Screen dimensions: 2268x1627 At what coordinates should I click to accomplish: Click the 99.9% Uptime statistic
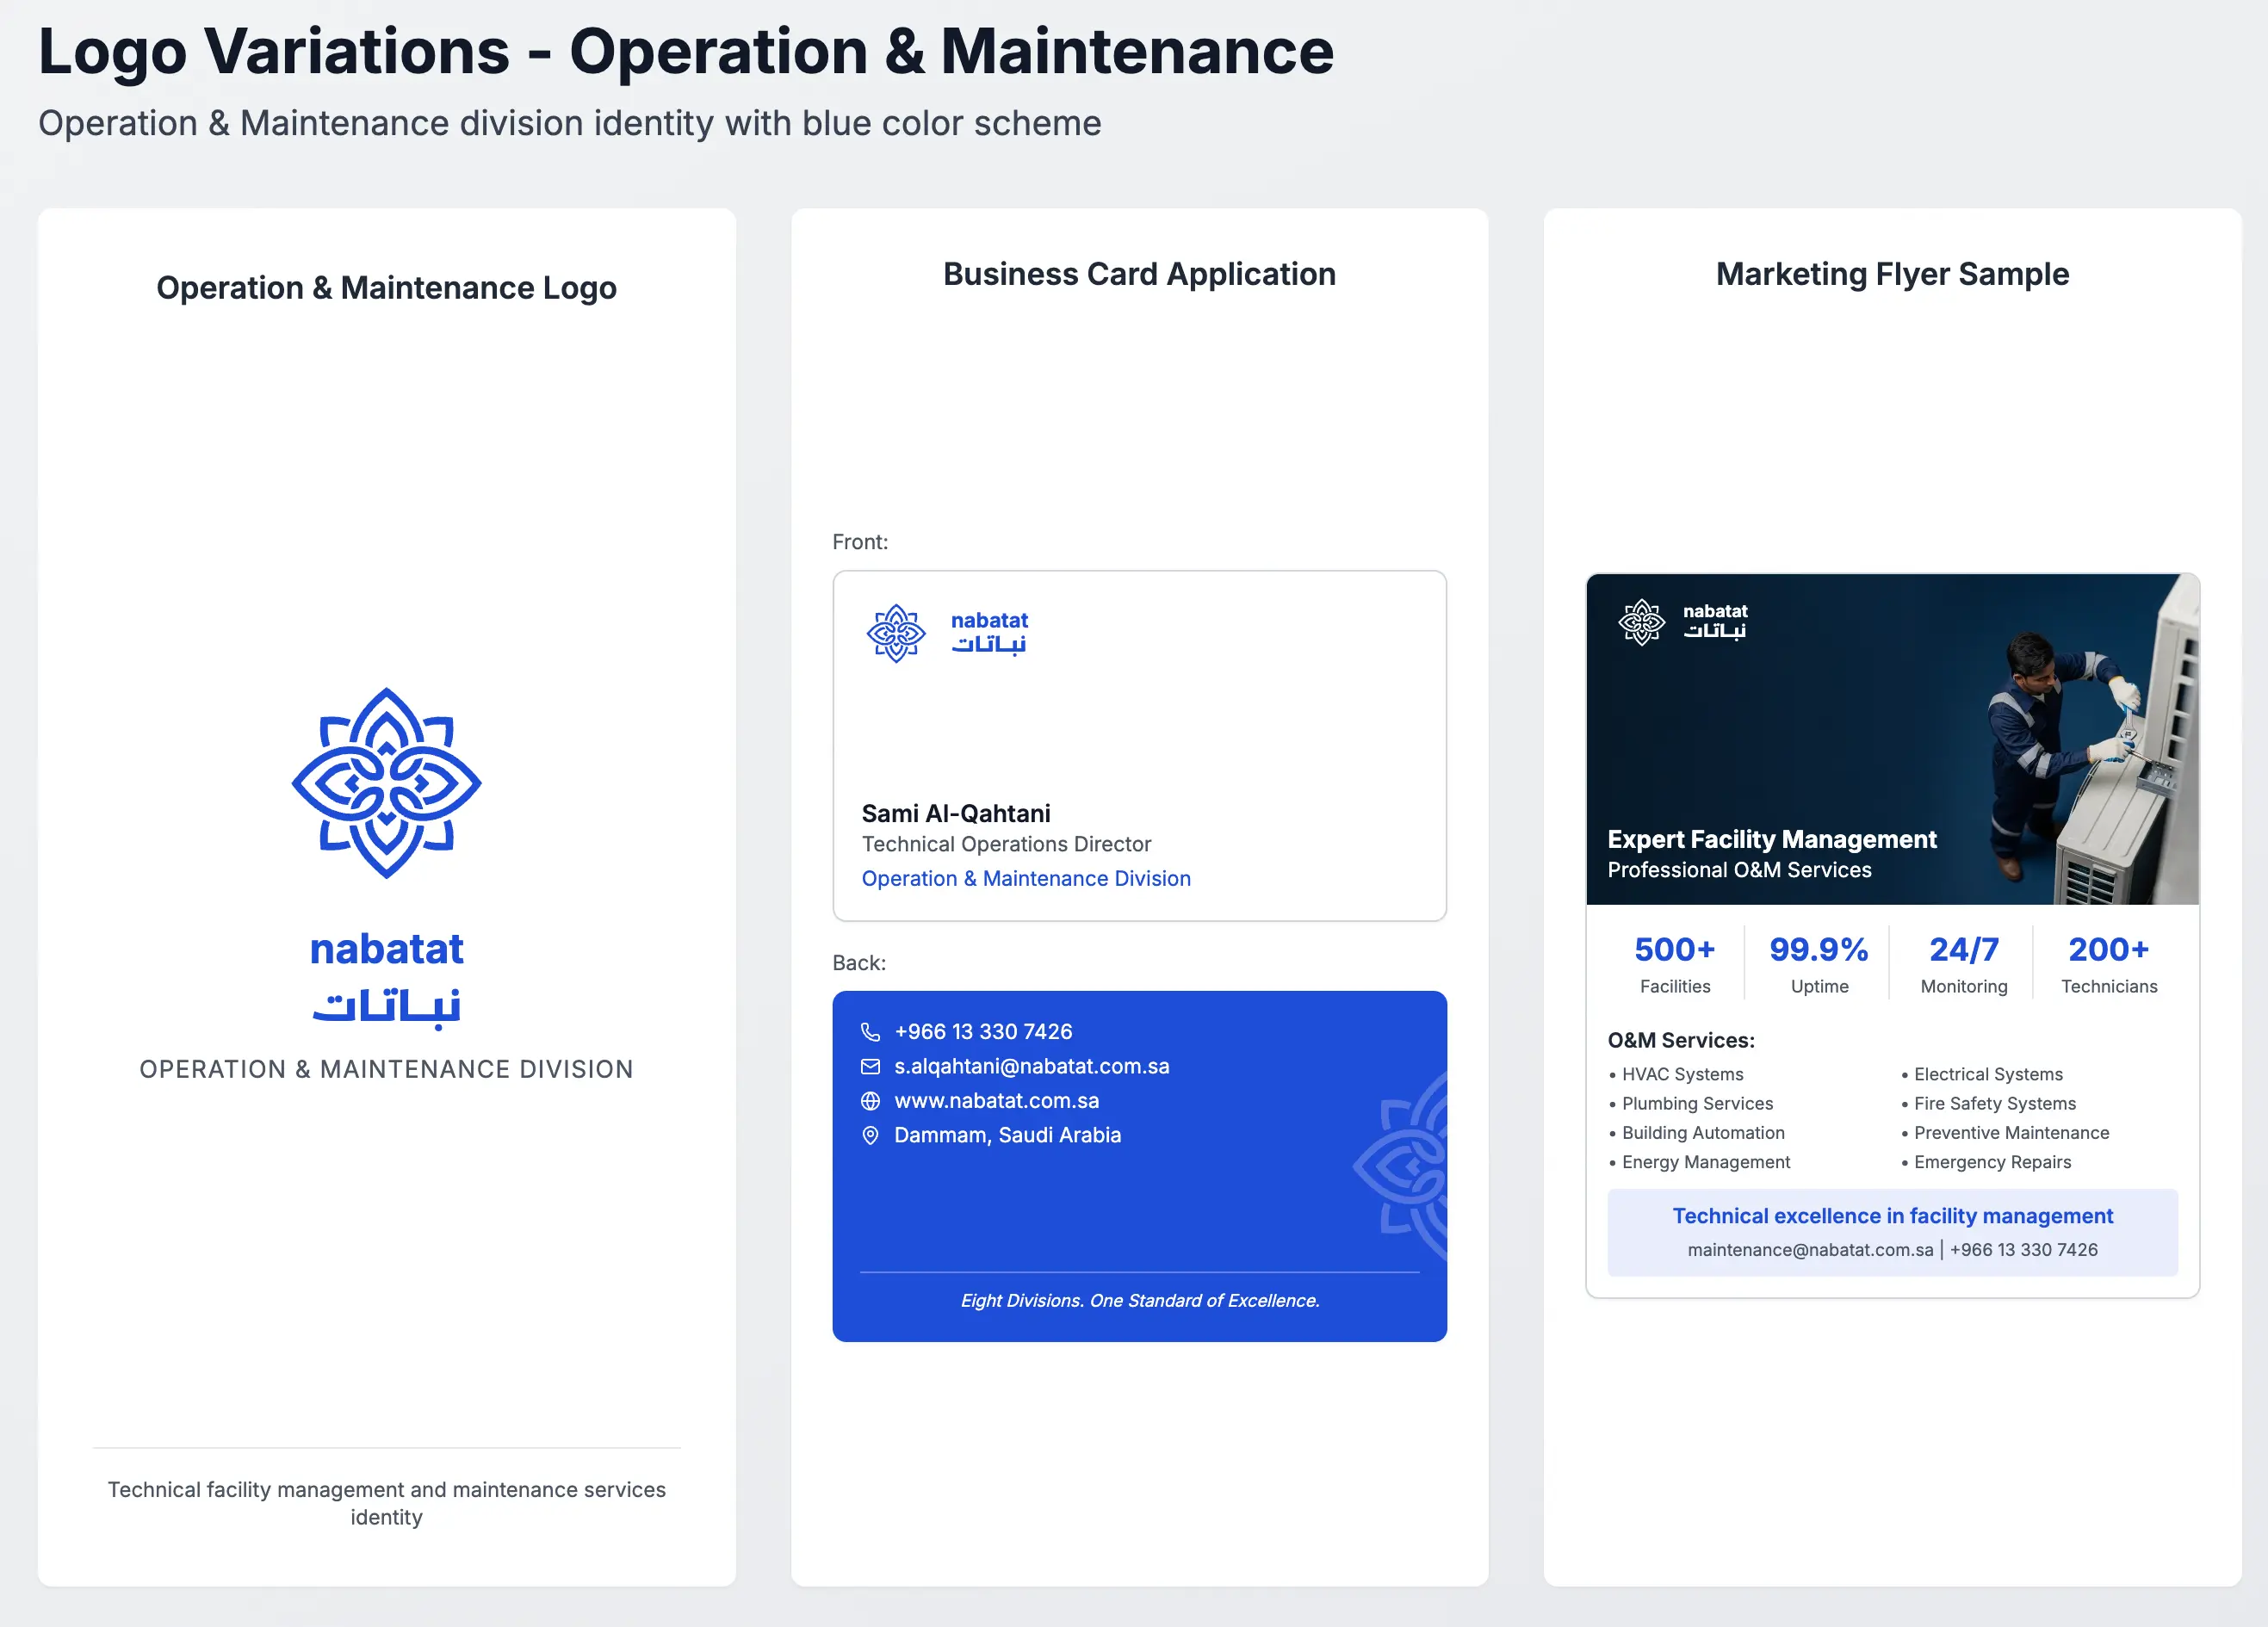click(1818, 963)
